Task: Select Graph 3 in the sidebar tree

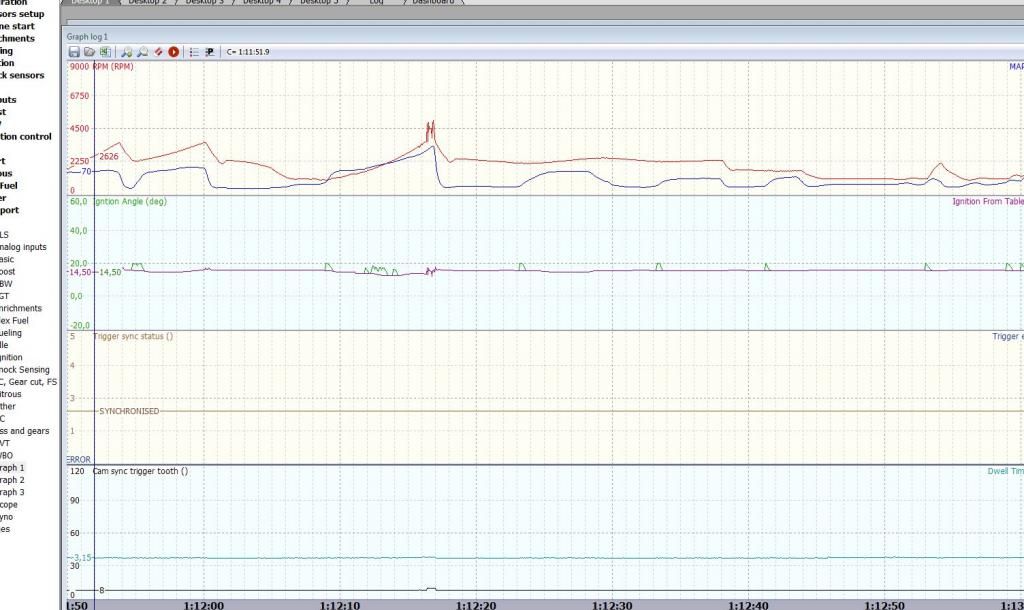Action: point(12,492)
